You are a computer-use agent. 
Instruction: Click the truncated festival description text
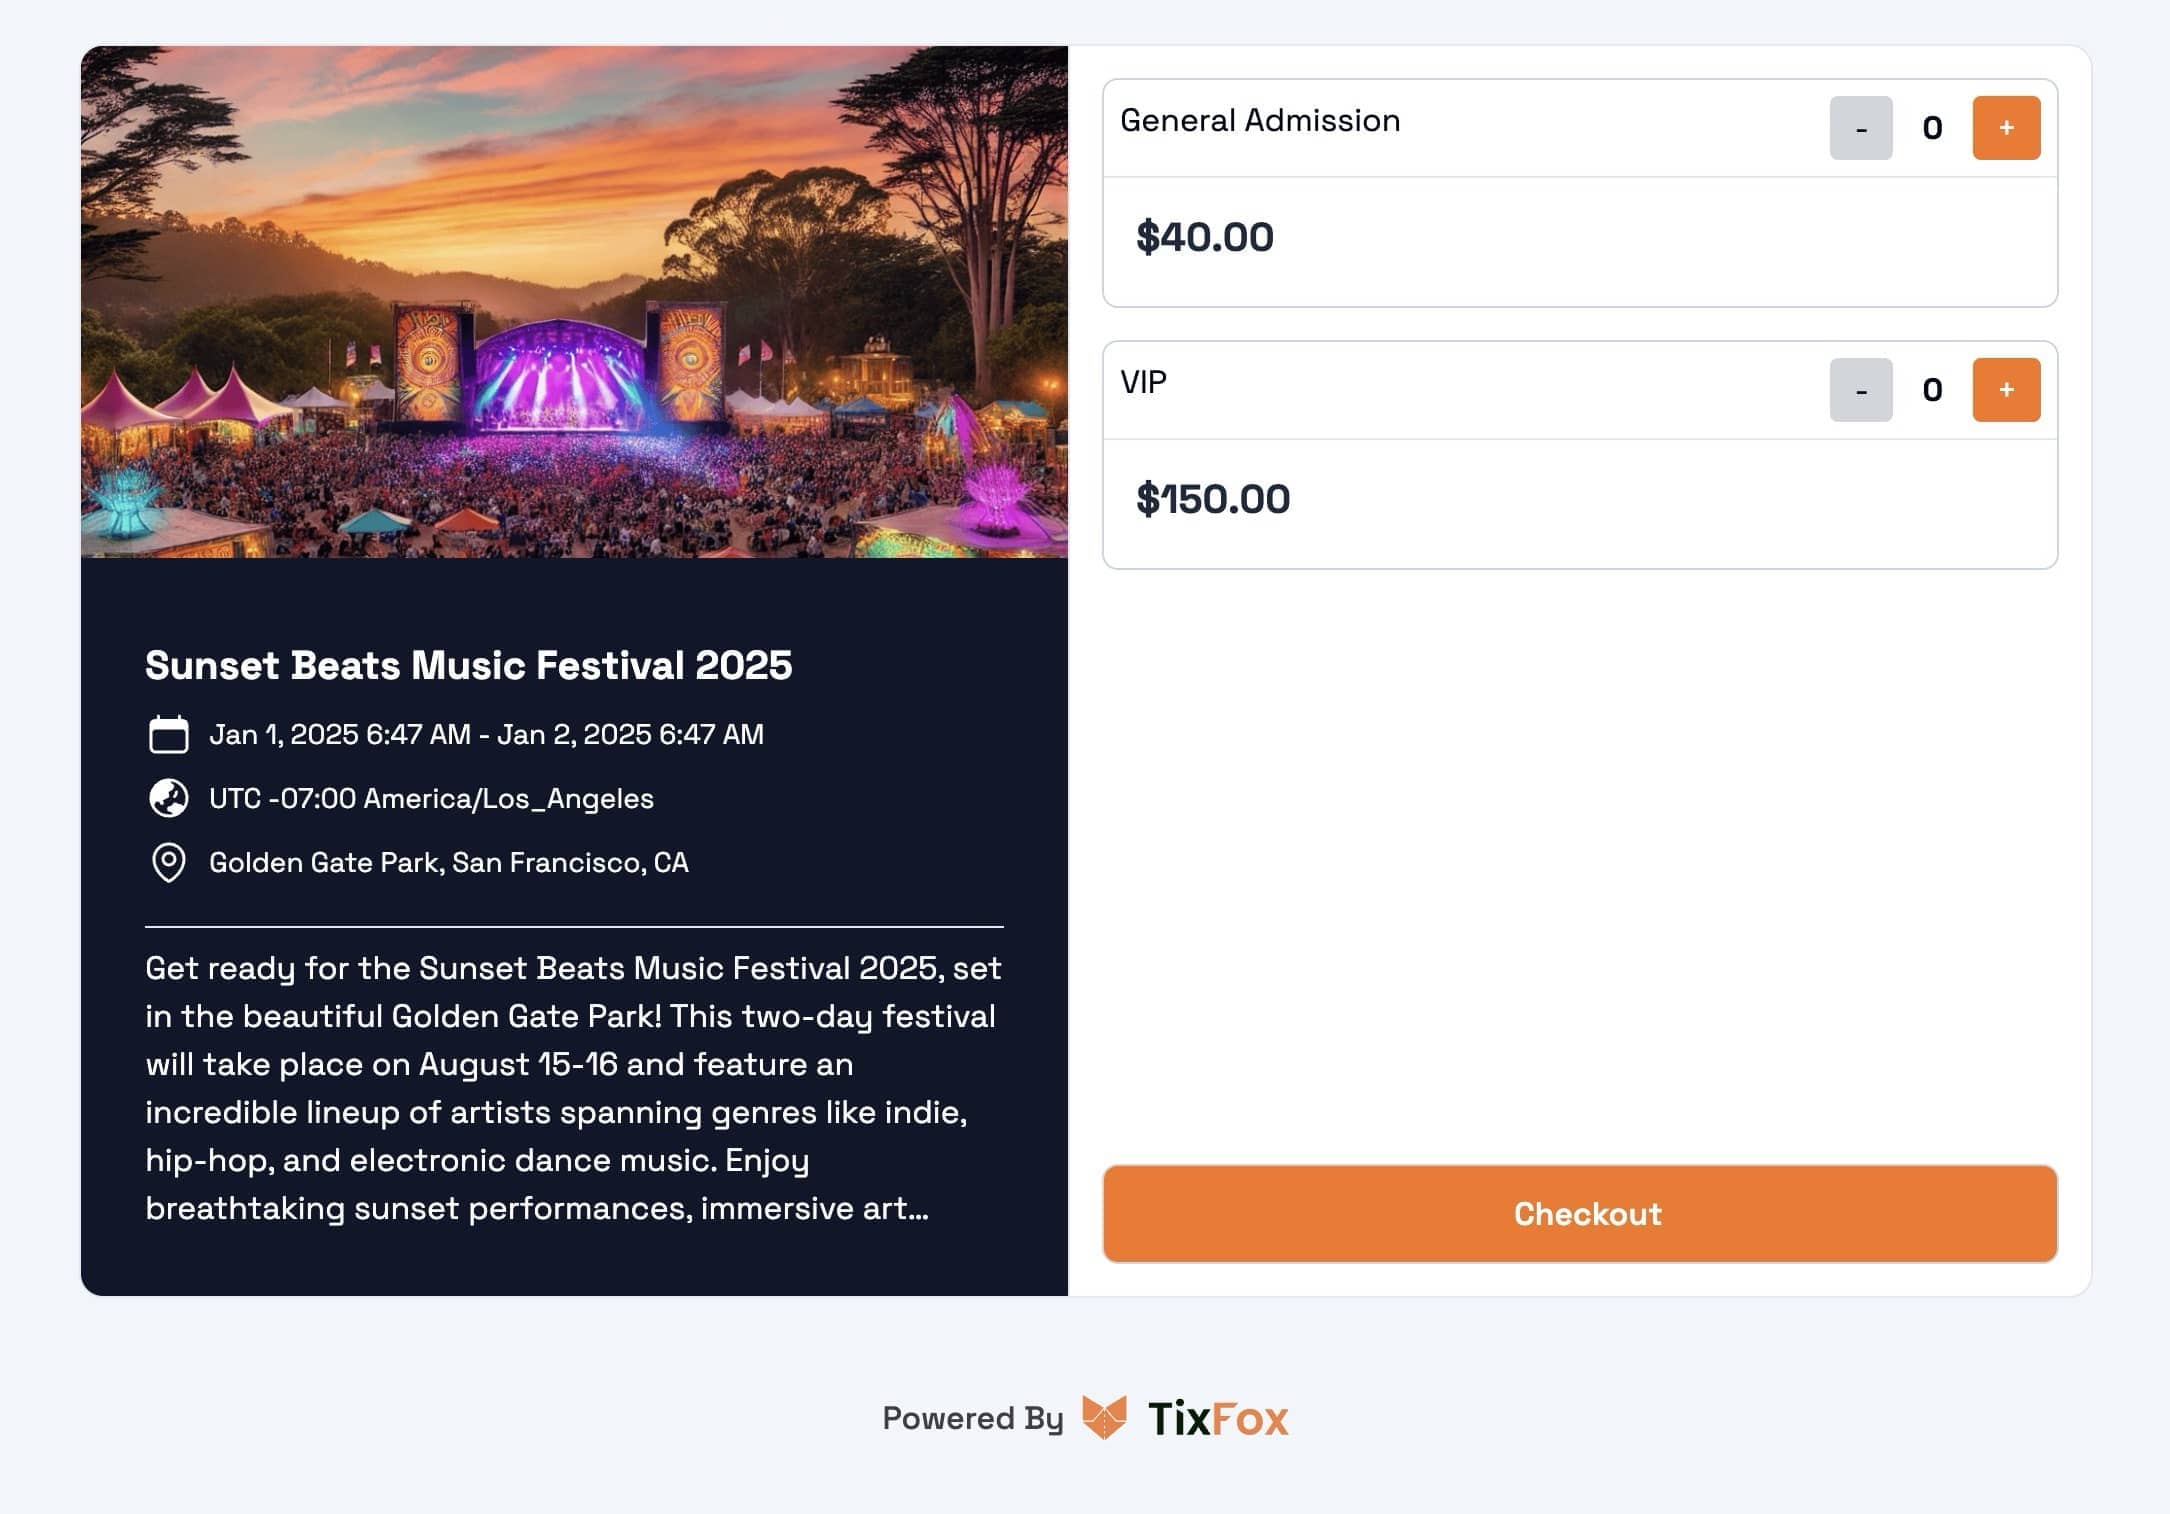click(573, 1088)
